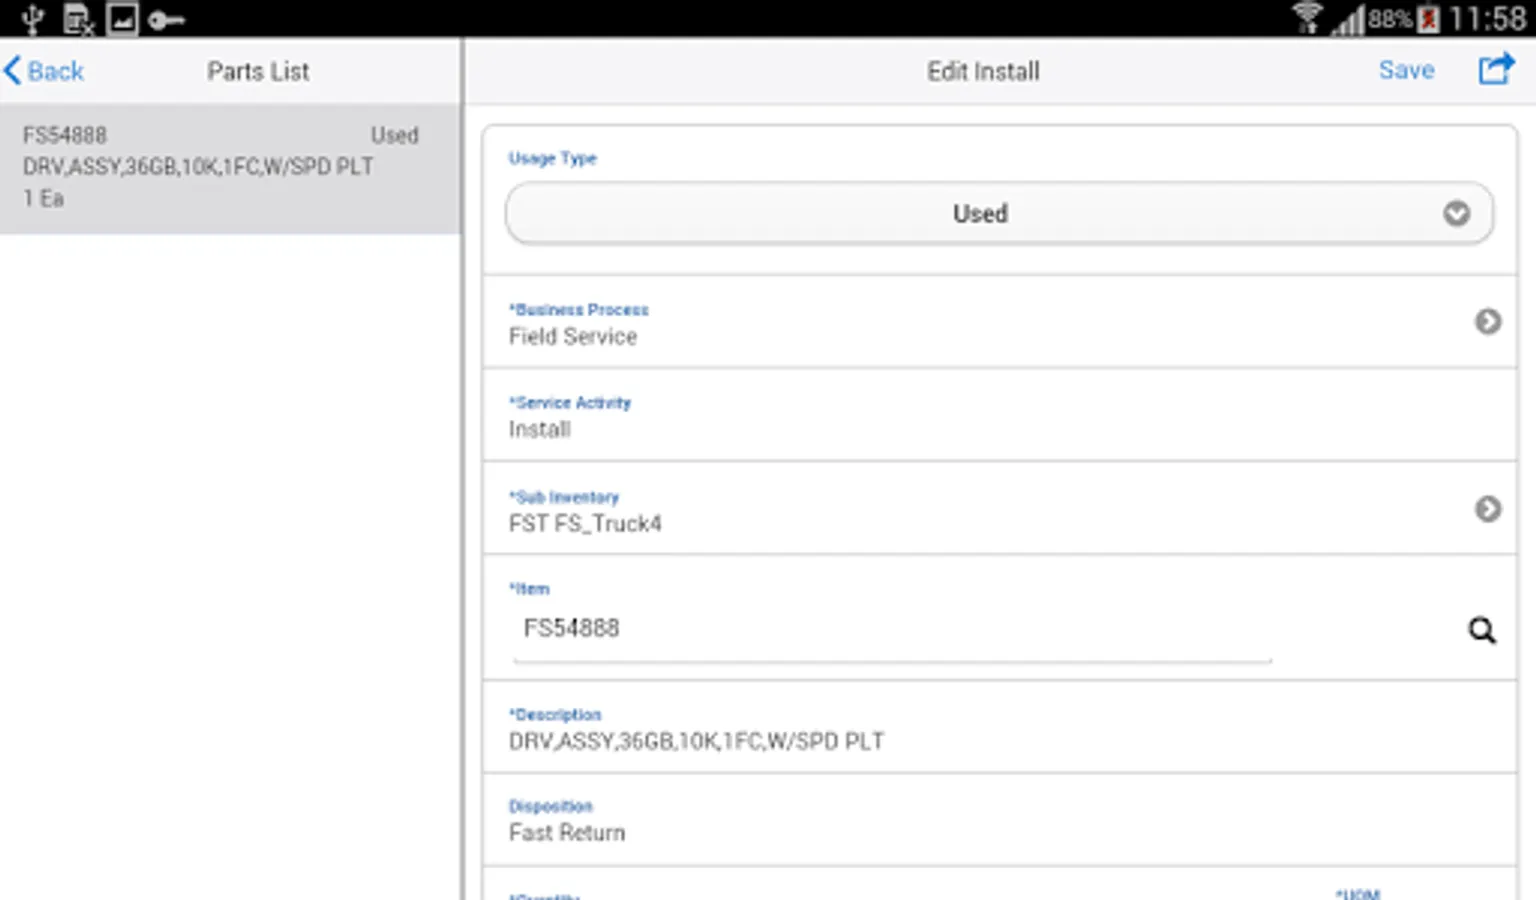Image resolution: width=1536 pixels, height=900 pixels.
Task: Tap the Disposition Fast Return row
Action: pos(999,820)
